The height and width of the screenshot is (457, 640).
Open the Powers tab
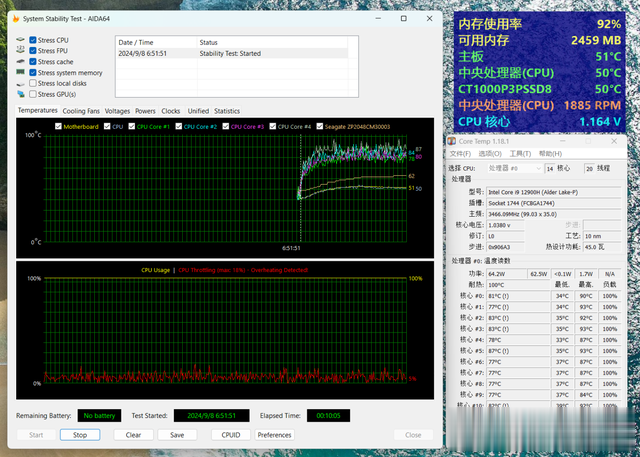click(145, 111)
